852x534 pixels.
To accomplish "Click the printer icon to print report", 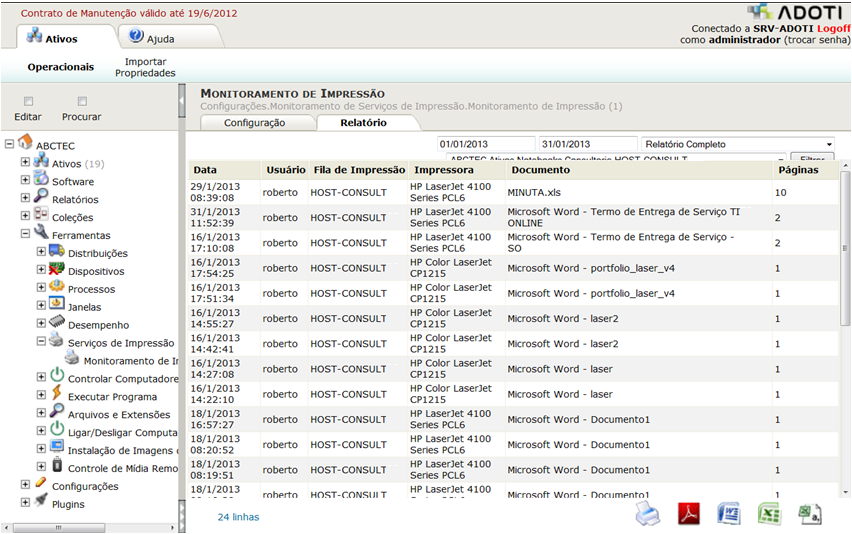I will tap(648, 513).
